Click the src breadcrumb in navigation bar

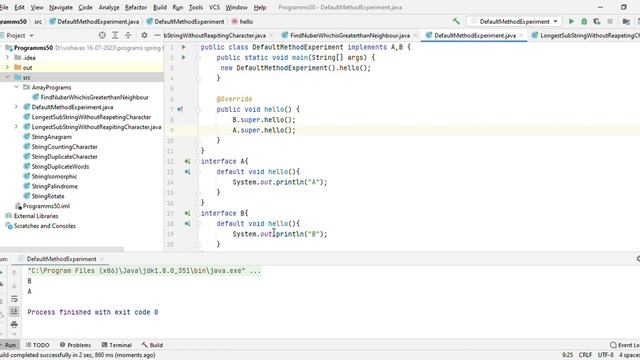click(38, 21)
